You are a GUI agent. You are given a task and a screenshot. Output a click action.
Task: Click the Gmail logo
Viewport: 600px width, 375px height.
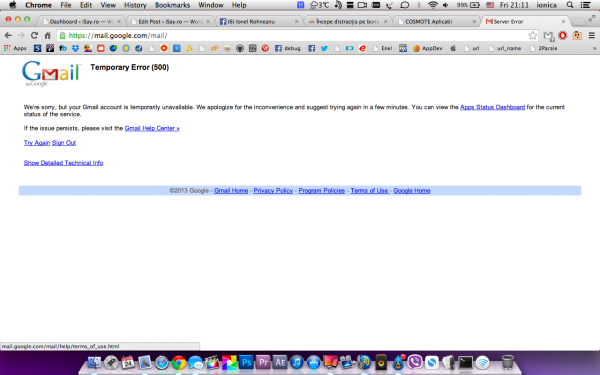click(x=51, y=73)
